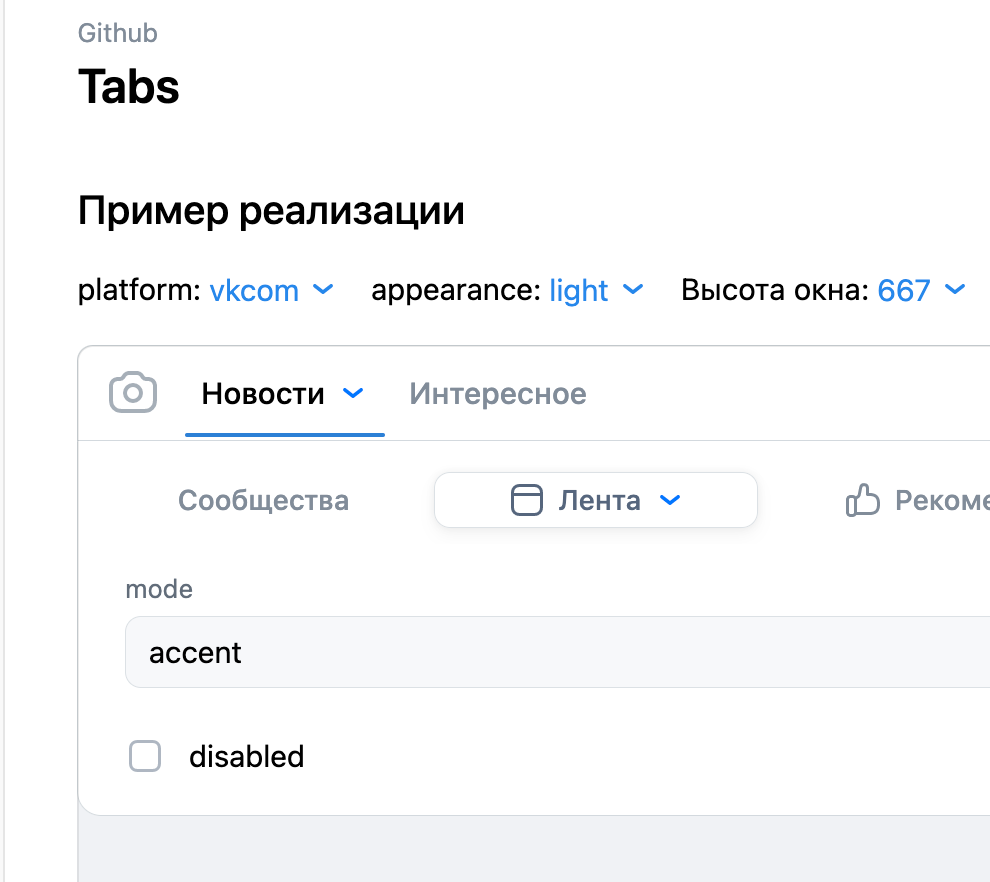Click the thumbs-up icon next to Рекомендации
This screenshot has height=882, width=990.
point(862,500)
